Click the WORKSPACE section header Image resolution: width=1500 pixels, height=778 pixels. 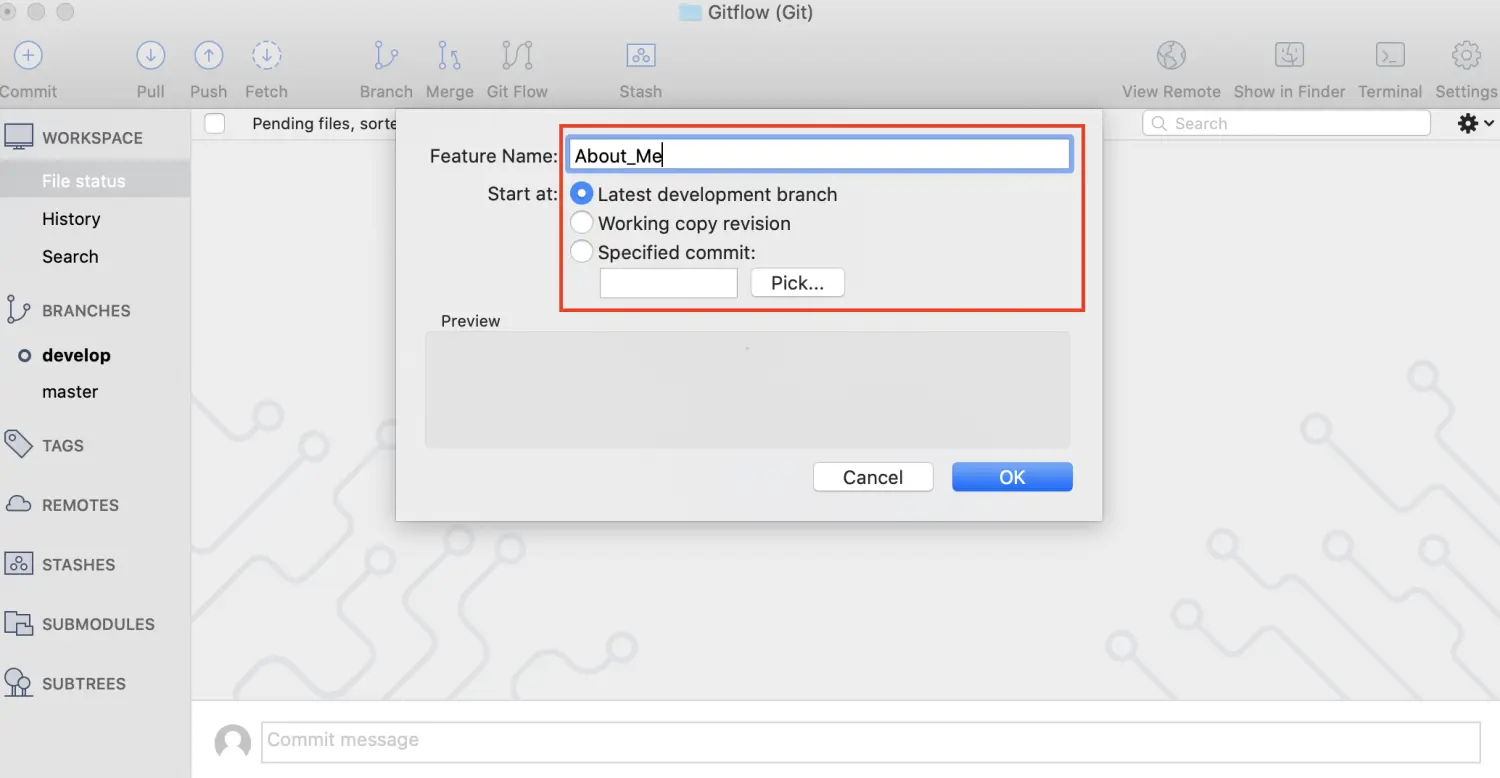[93, 138]
